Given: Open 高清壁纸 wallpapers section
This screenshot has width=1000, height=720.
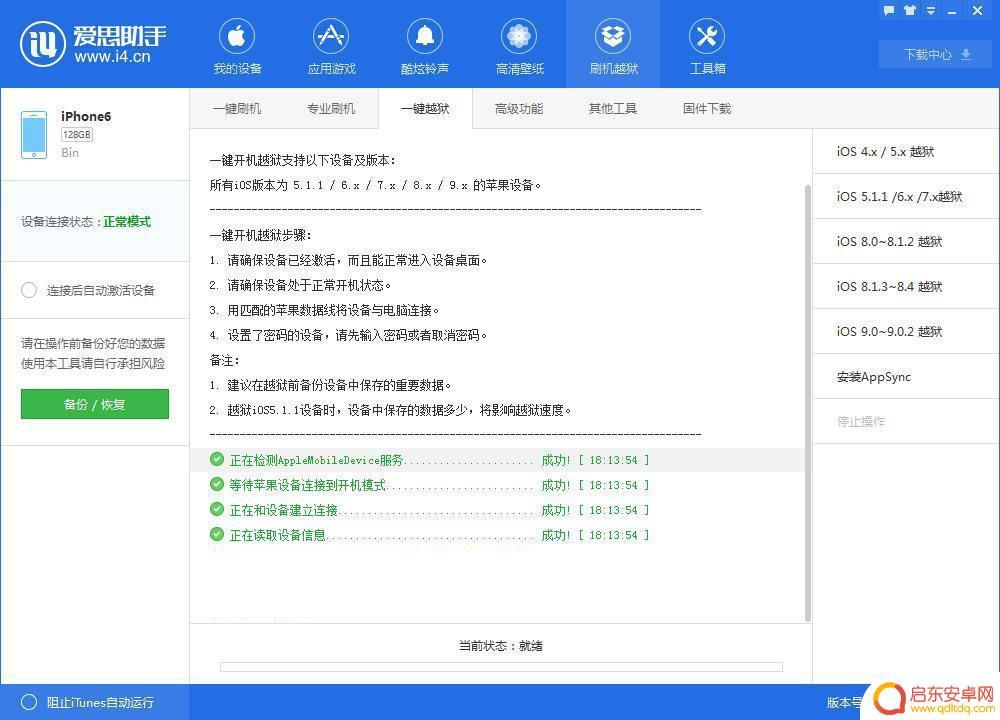Looking at the screenshot, I should (x=519, y=46).
